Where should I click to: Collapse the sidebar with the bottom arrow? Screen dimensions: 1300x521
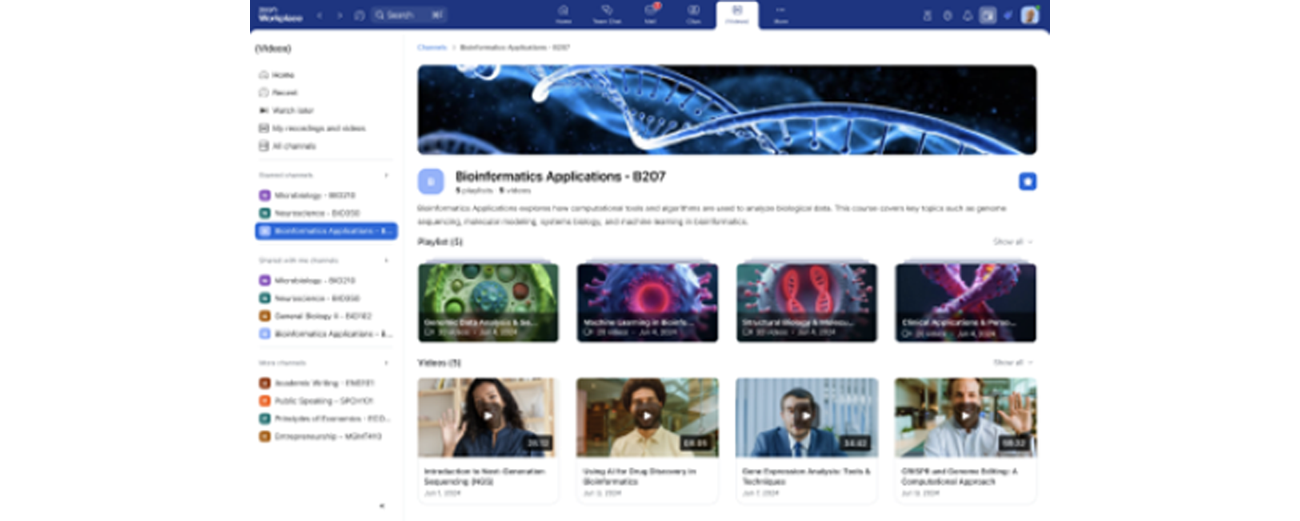click(382, 506)
